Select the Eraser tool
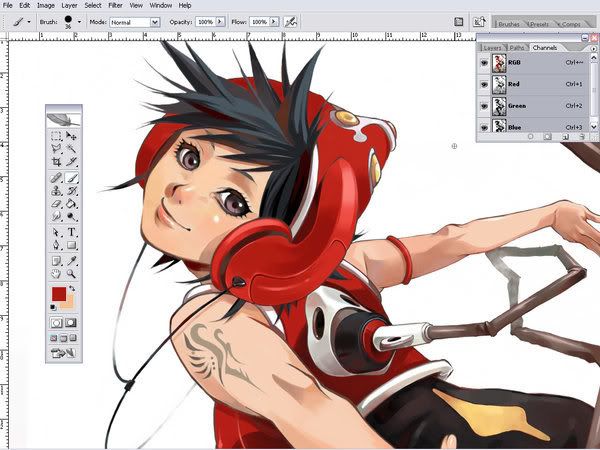Screen dimensions: 600x450 56,204
